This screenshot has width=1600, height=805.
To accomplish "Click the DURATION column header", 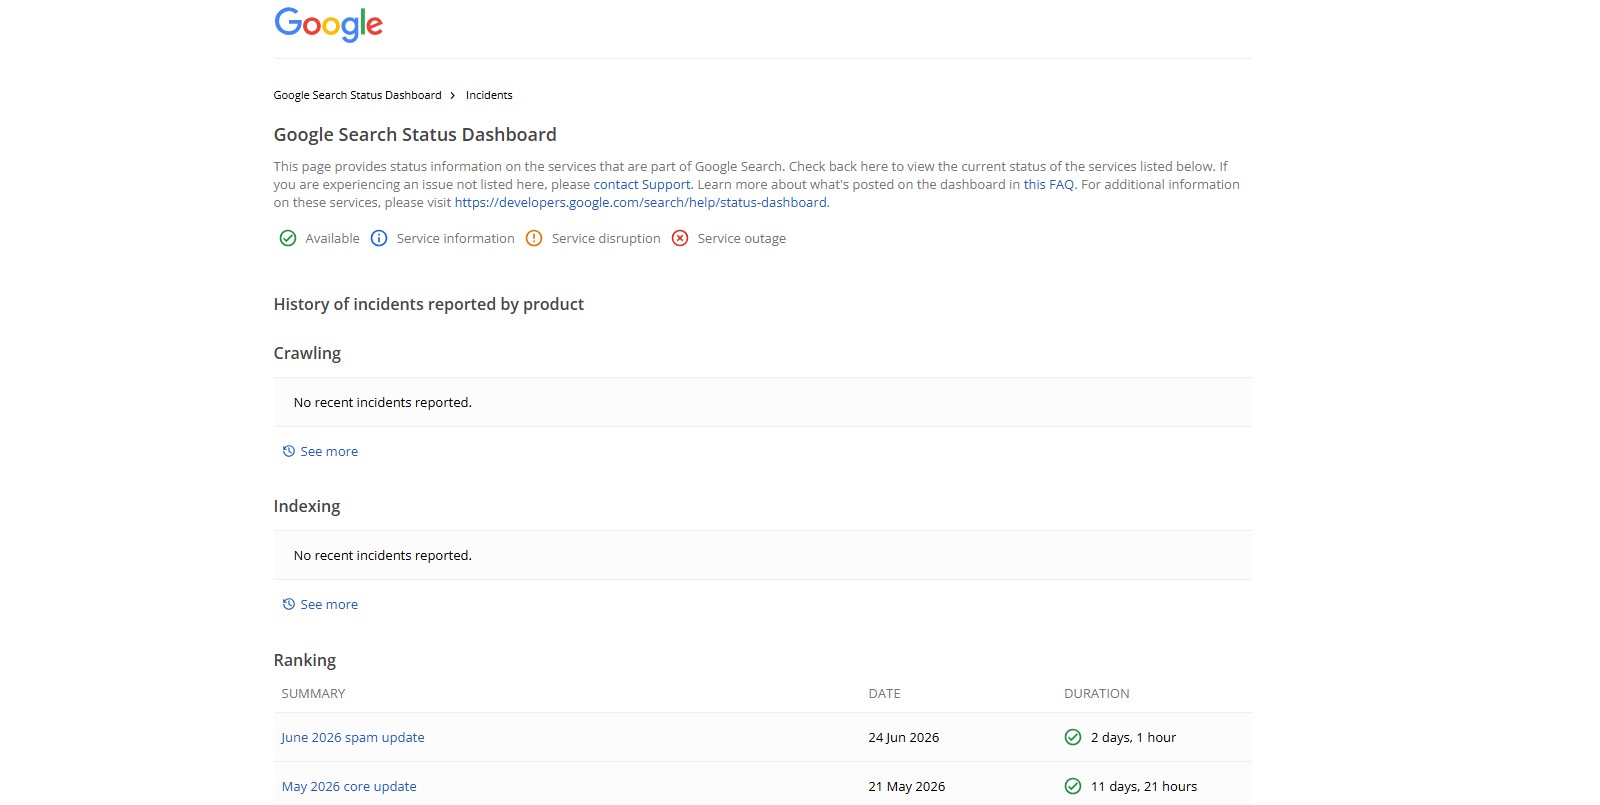I will coord(1097,693).
